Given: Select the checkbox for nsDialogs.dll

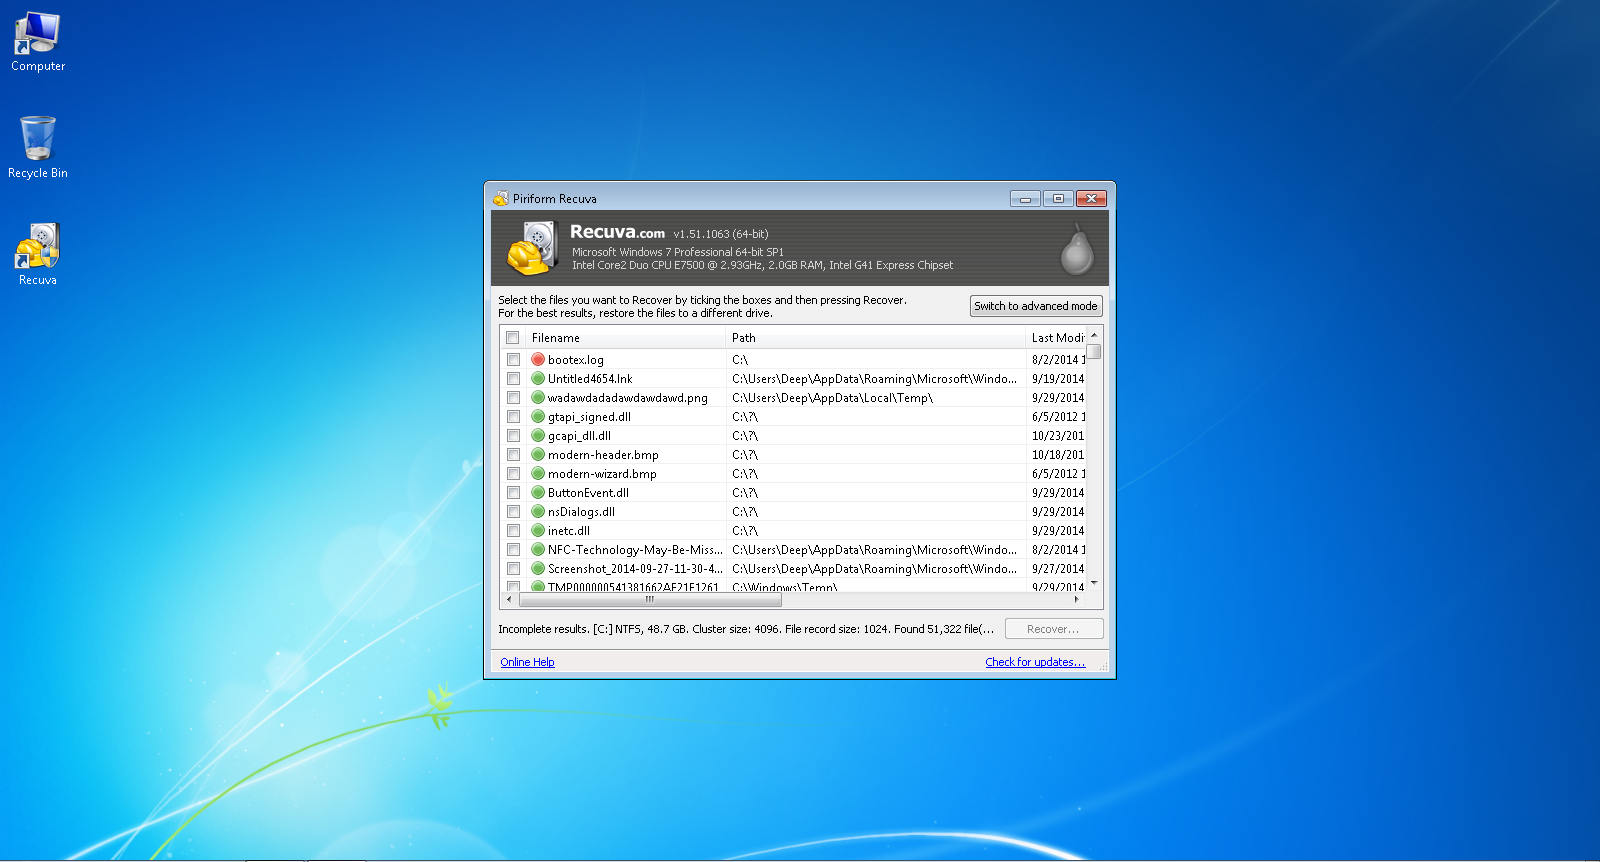Looking at the screenshot, I should (x=513, y=511).
